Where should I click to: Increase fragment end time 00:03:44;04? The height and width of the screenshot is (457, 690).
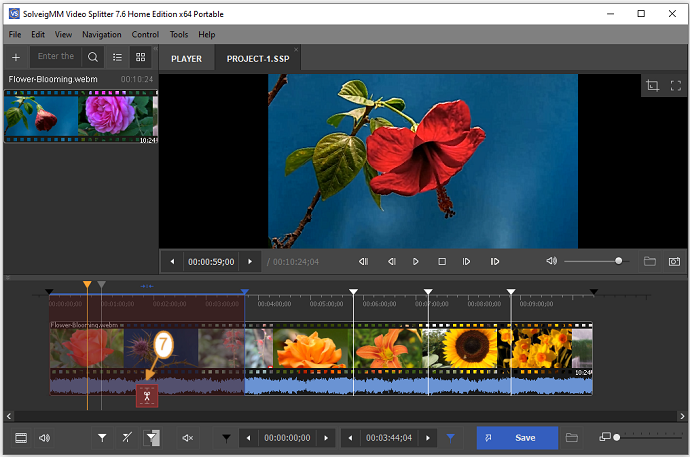428,438
